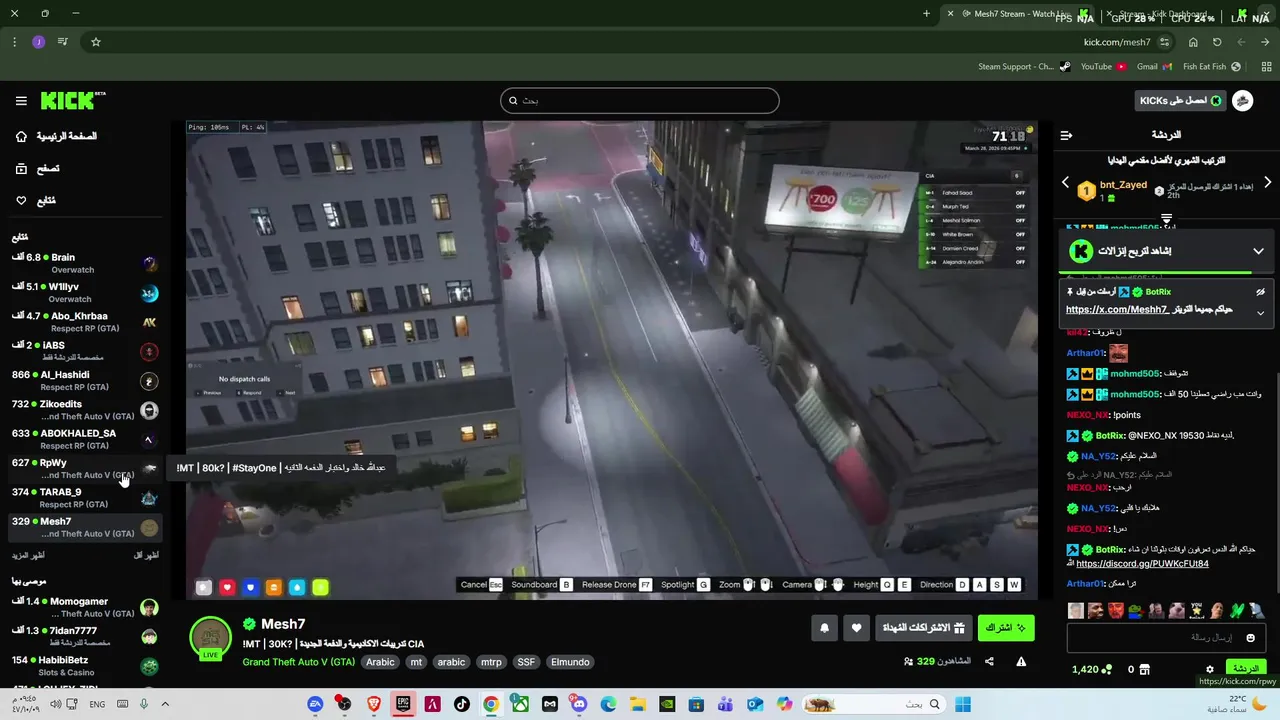Expand the pinned BotRix message
Image resolution: width=1280 pixels, height=720 pixels.
pos(1260,313)
